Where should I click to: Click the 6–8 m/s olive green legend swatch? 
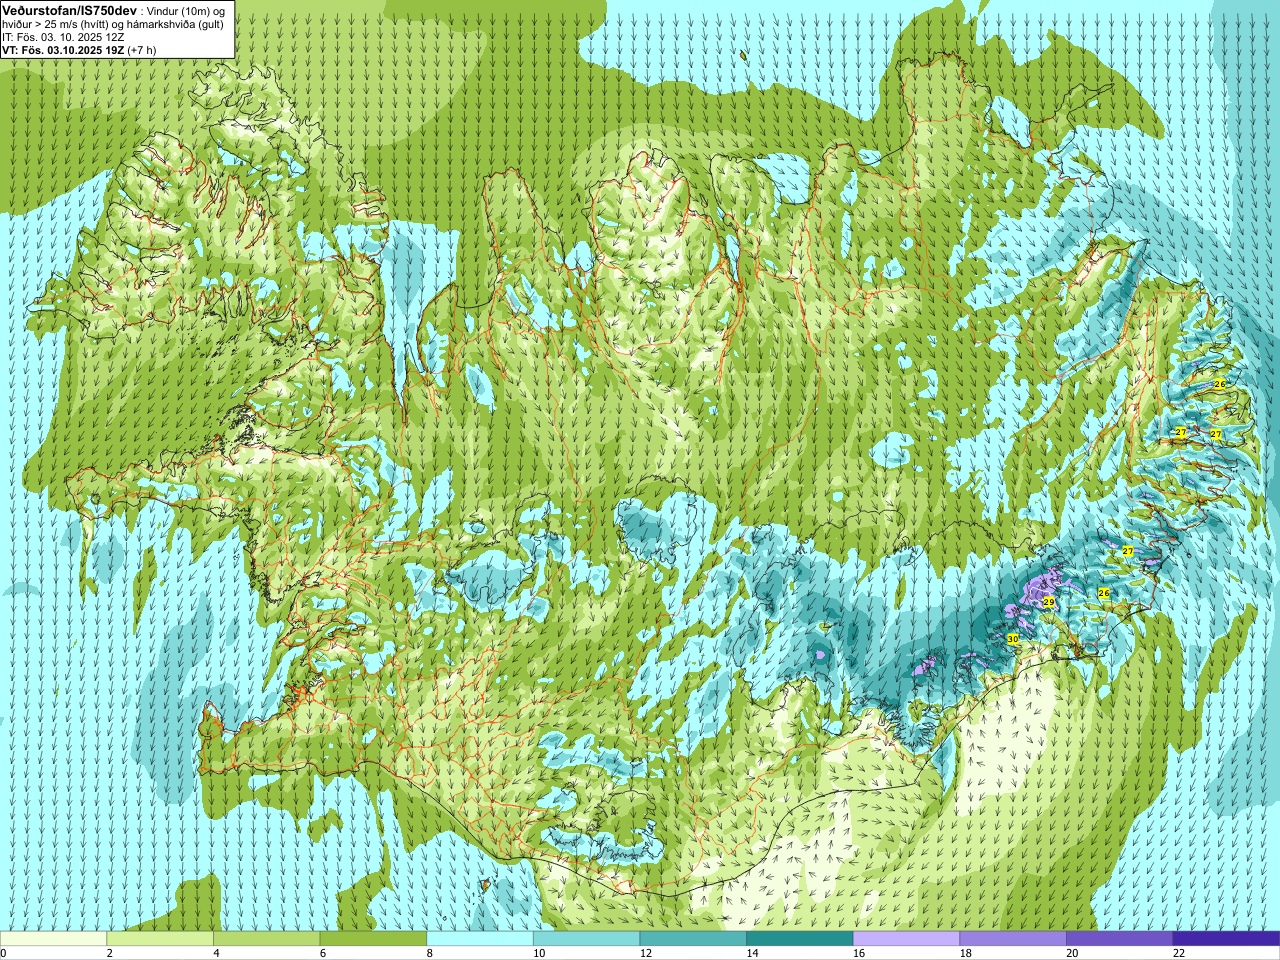[x=373, y=939]
